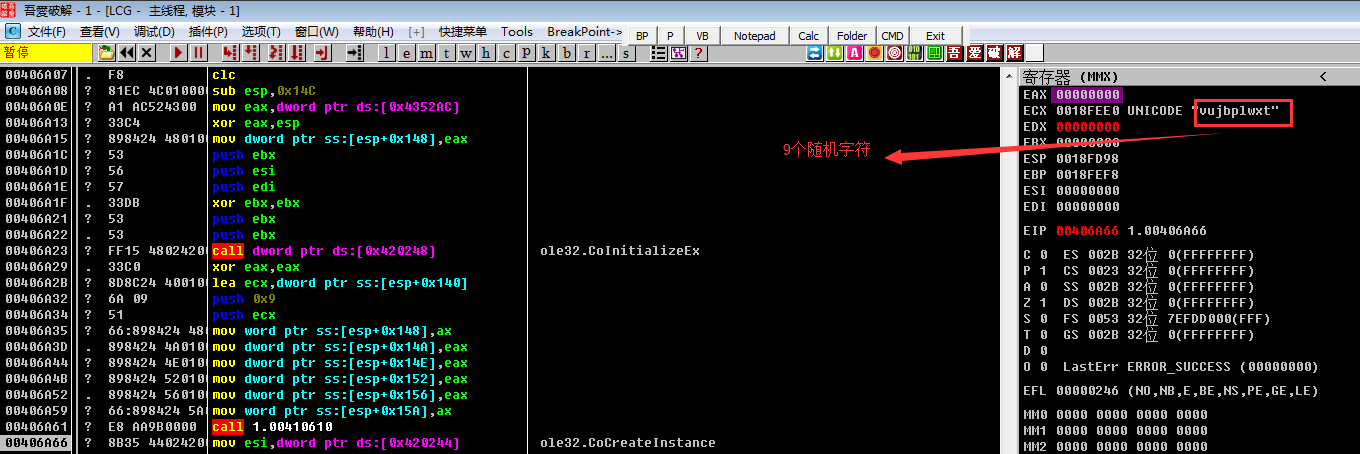Switch to CPU window with the c button

(507, 53)
